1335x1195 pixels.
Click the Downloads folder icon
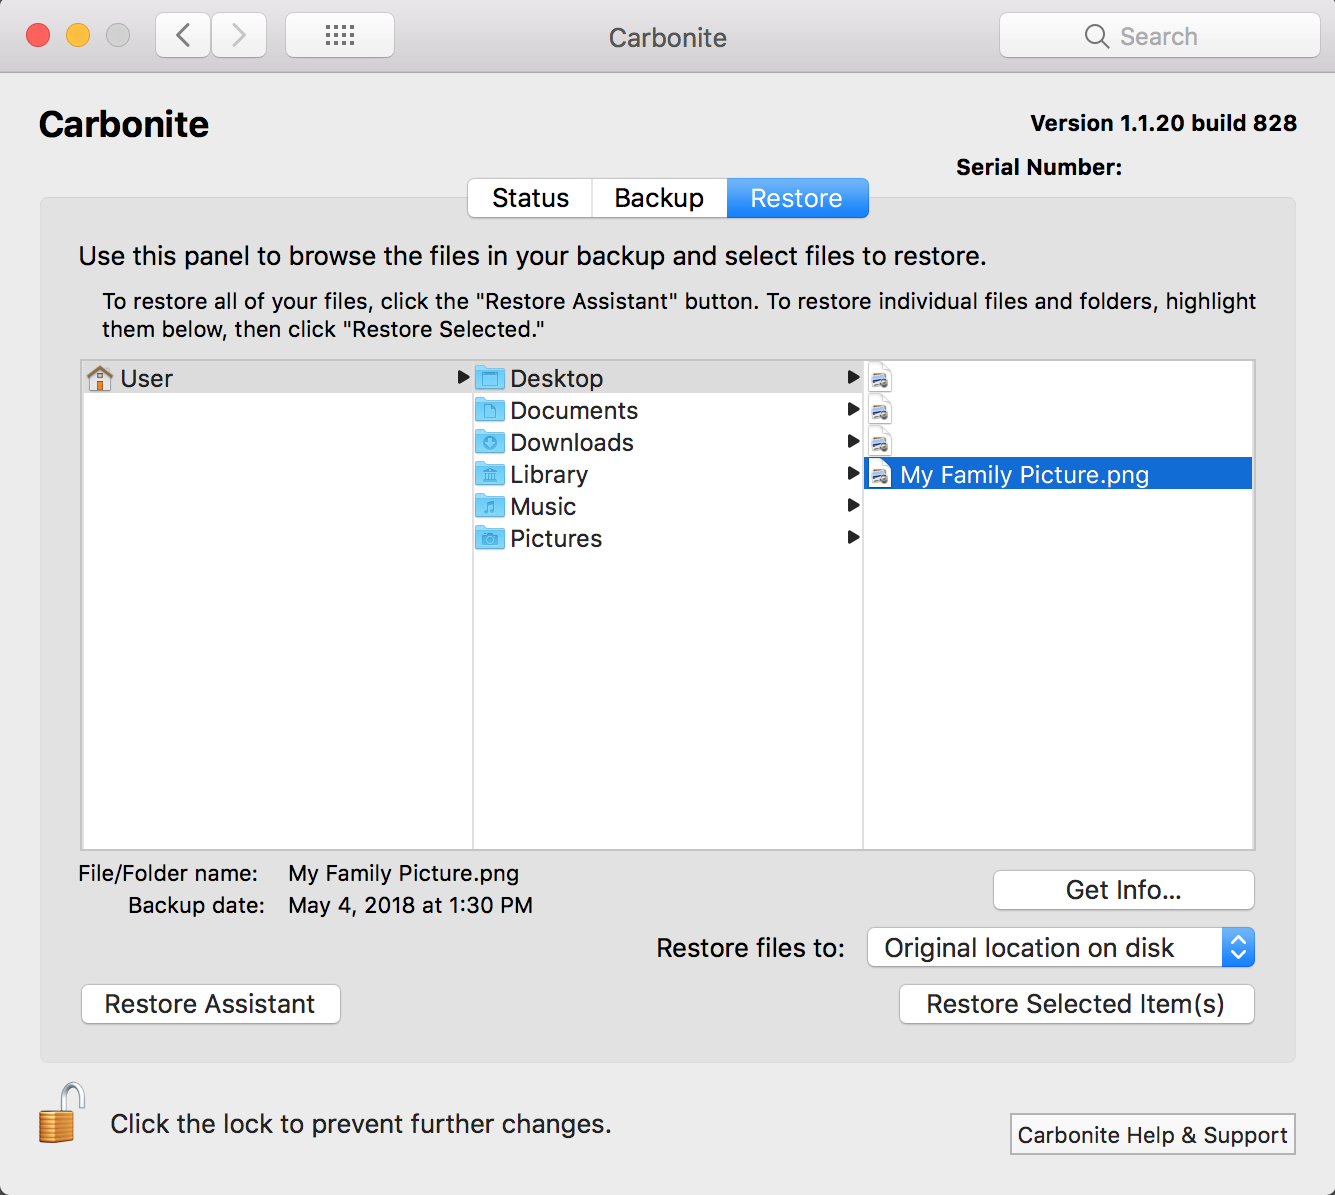click(x=490, y=442)
